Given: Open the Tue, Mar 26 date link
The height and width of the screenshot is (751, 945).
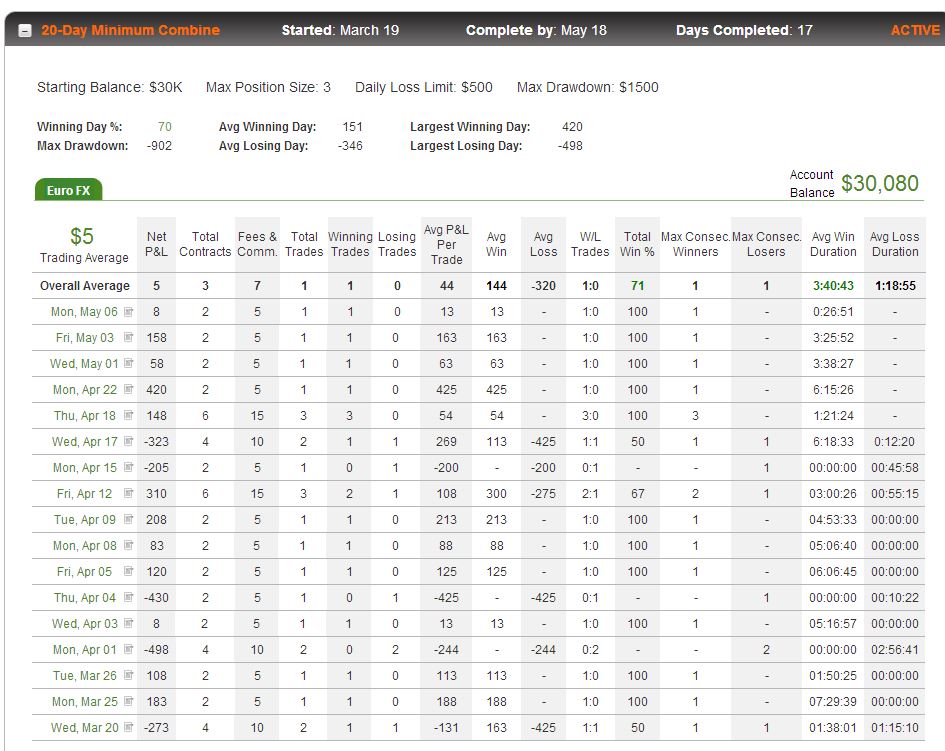Looking at the screenshot, I should 85,676.
